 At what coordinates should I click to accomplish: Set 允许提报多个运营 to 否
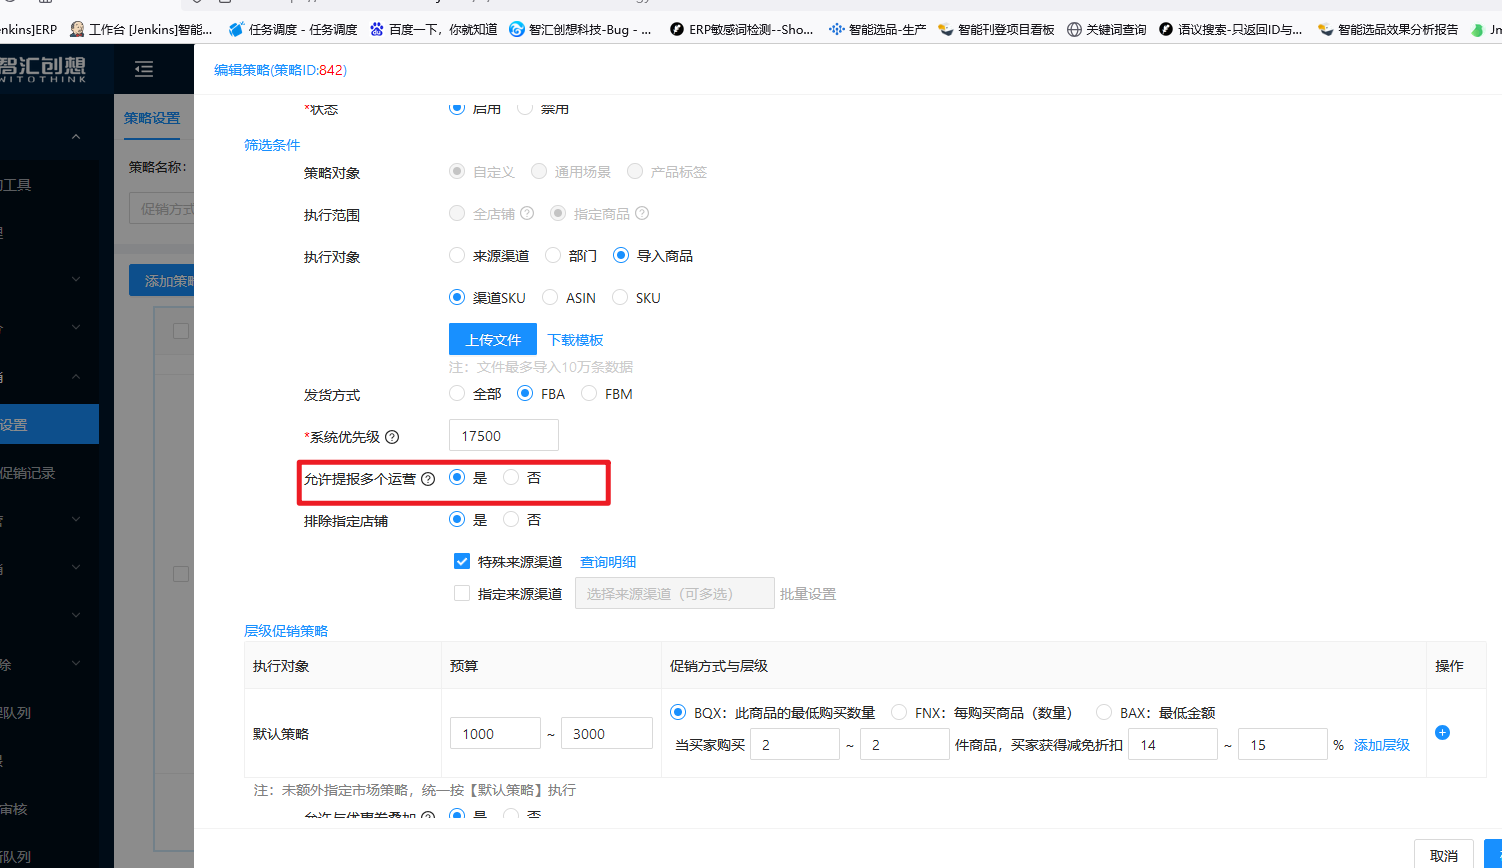click(511, 478)
